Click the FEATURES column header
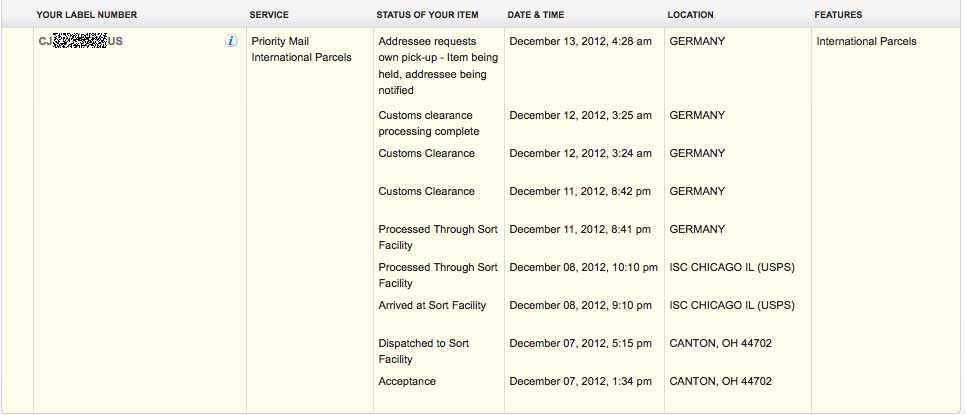This screenshot has width=966, height=415. click(x=838, y=14)
